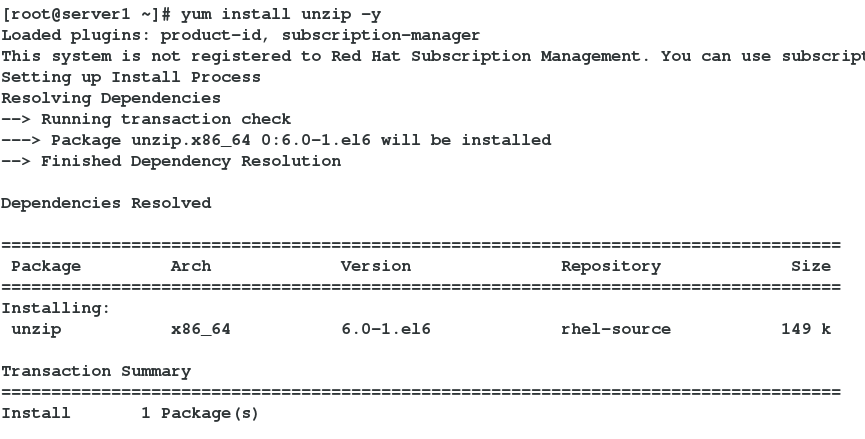Click the root@server1 shell prompt
The image size is (865, 439).
[87, 14]
